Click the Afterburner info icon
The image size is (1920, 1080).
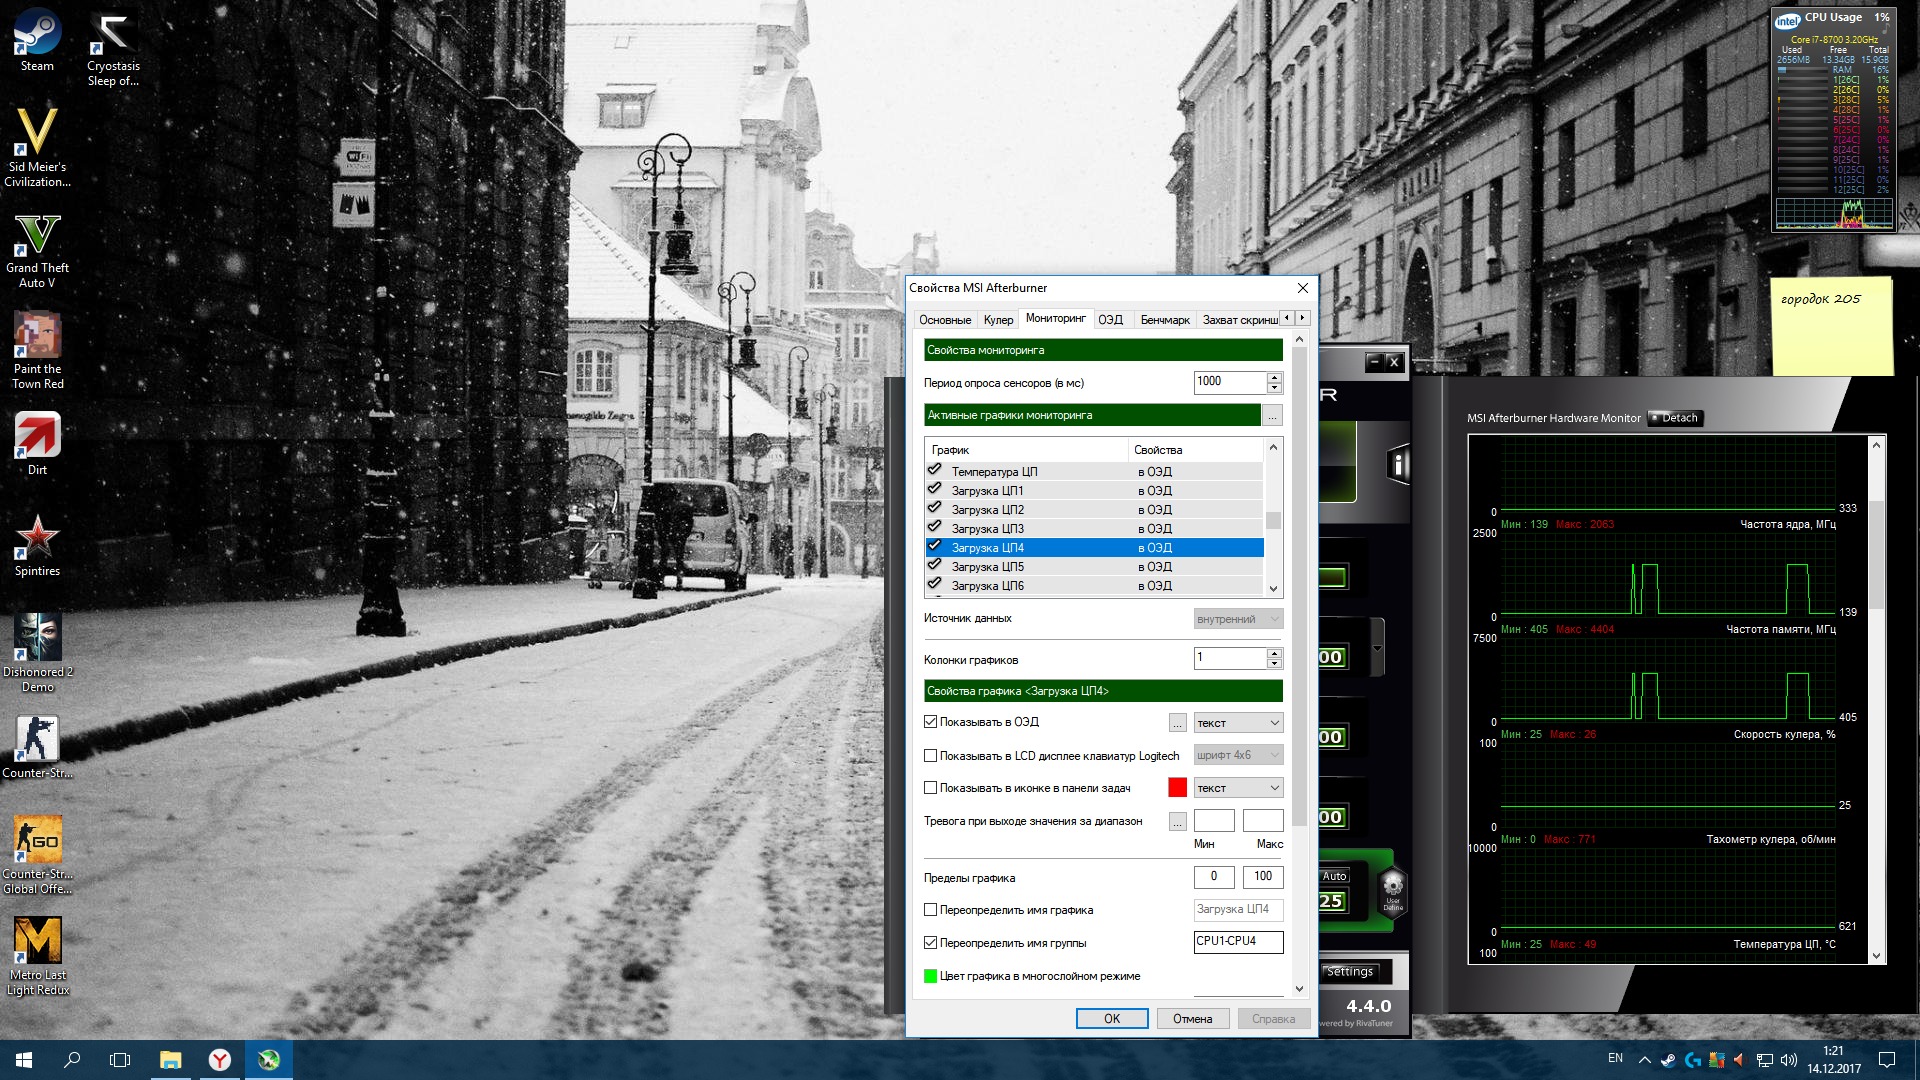pos(1398,464)
